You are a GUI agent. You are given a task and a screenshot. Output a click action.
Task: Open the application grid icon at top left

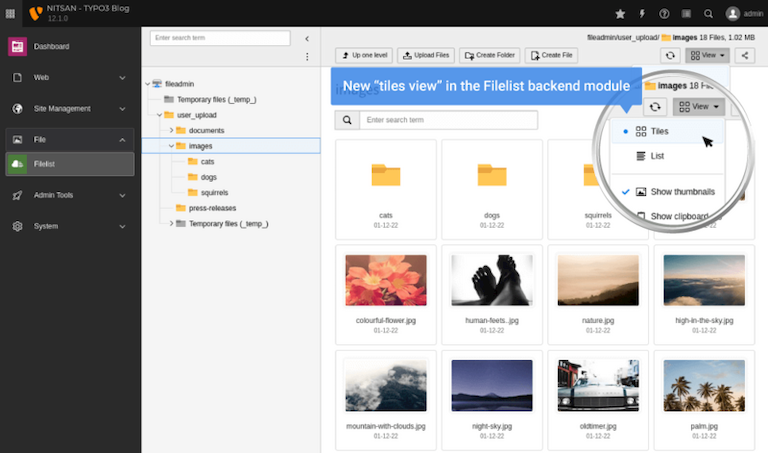pyautogui.click(x=10, y=14)
